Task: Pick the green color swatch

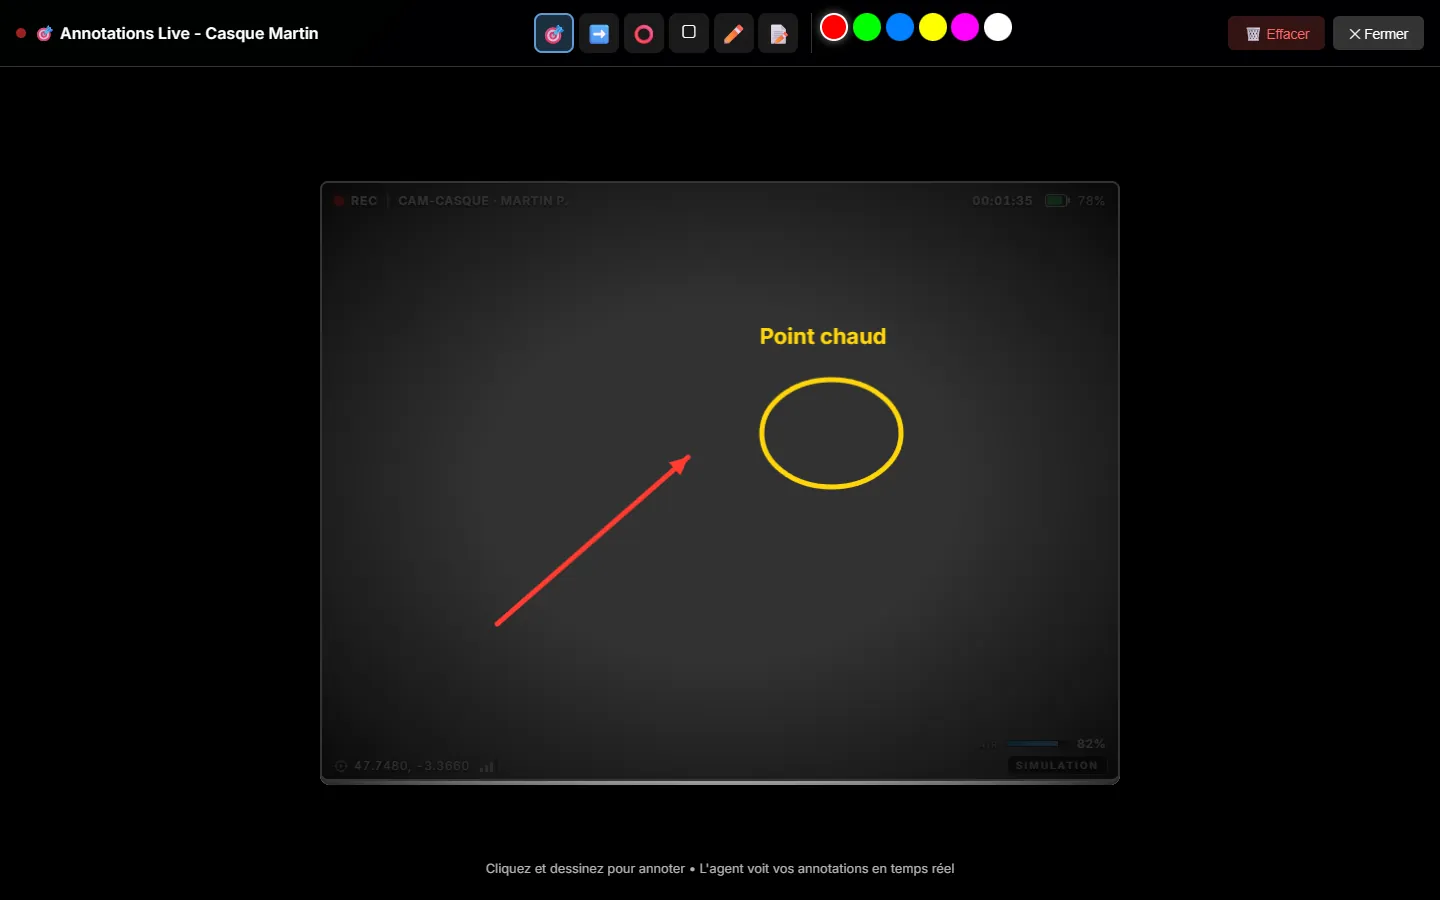Action: (x=867, y=28)
